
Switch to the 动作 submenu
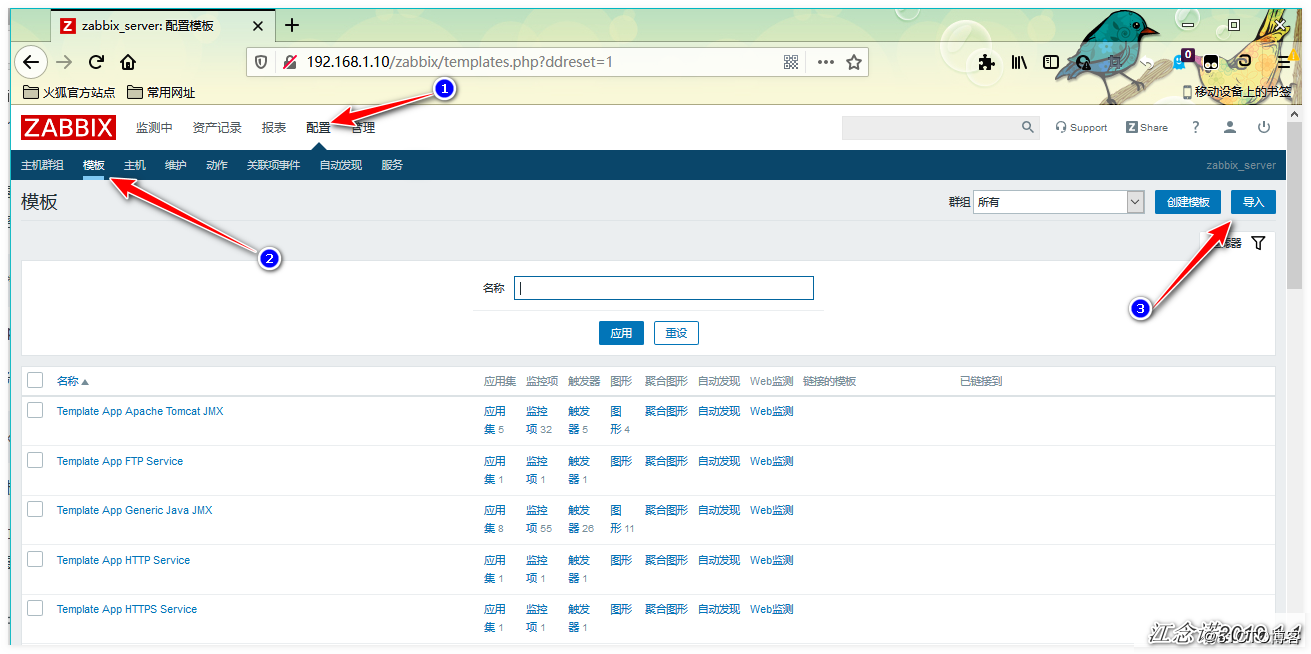[x=217, y=165]
